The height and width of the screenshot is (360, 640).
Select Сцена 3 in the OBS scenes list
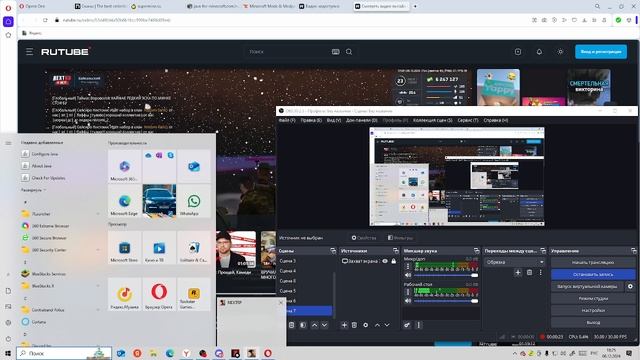point(306,261)
